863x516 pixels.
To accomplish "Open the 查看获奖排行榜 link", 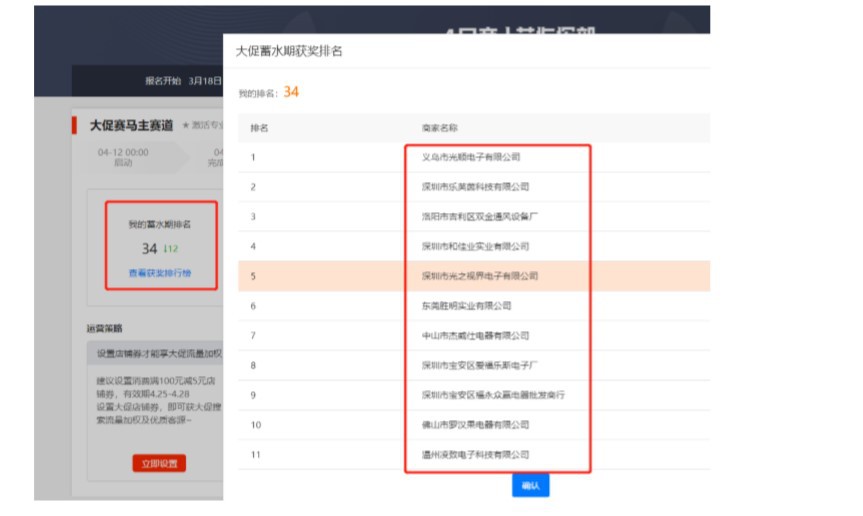I will pos(159,273).
